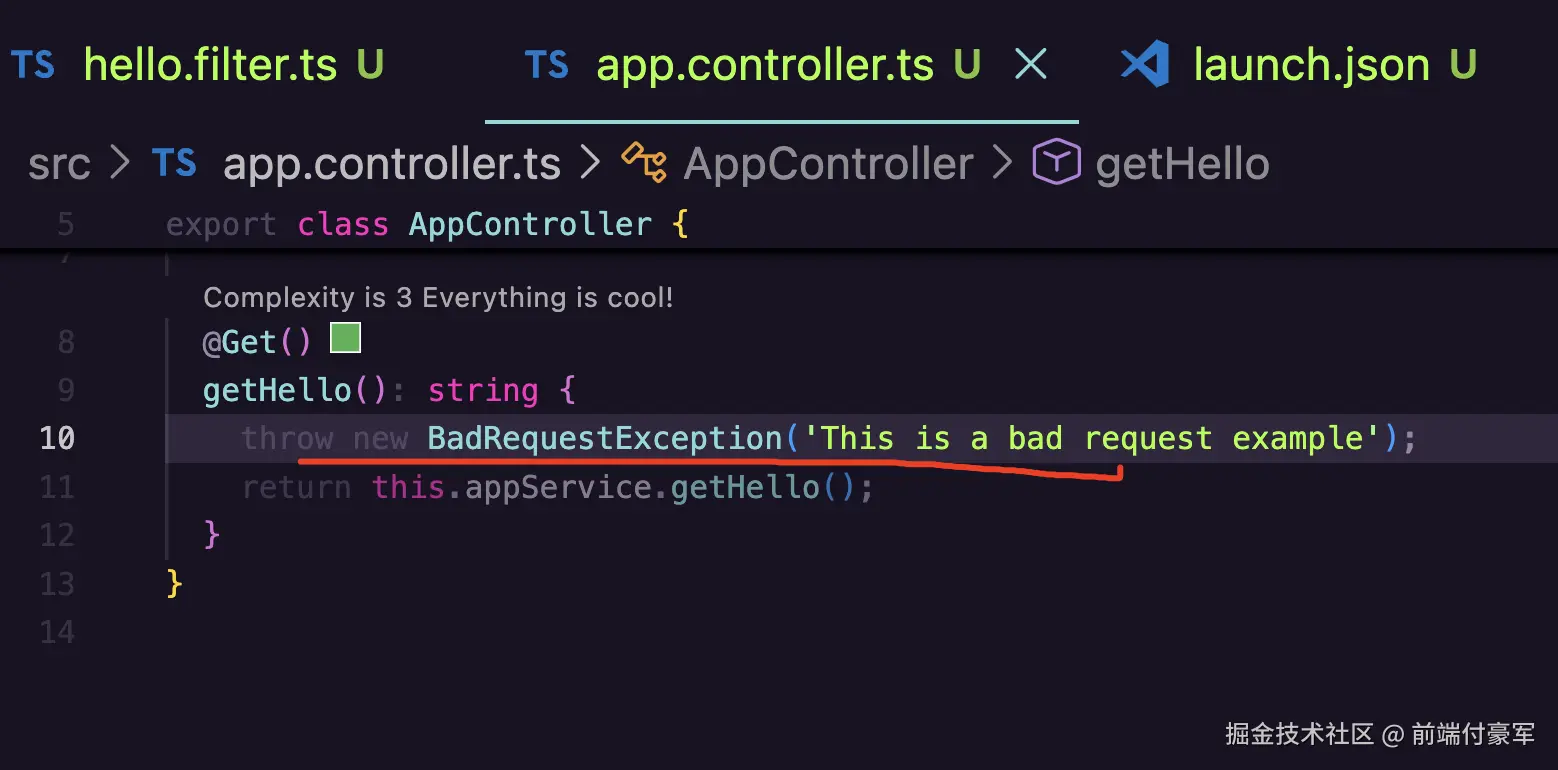
Task: Click the 'Complexity is 3' code lens
Action: pyautogui.click(x=438, y=297)
